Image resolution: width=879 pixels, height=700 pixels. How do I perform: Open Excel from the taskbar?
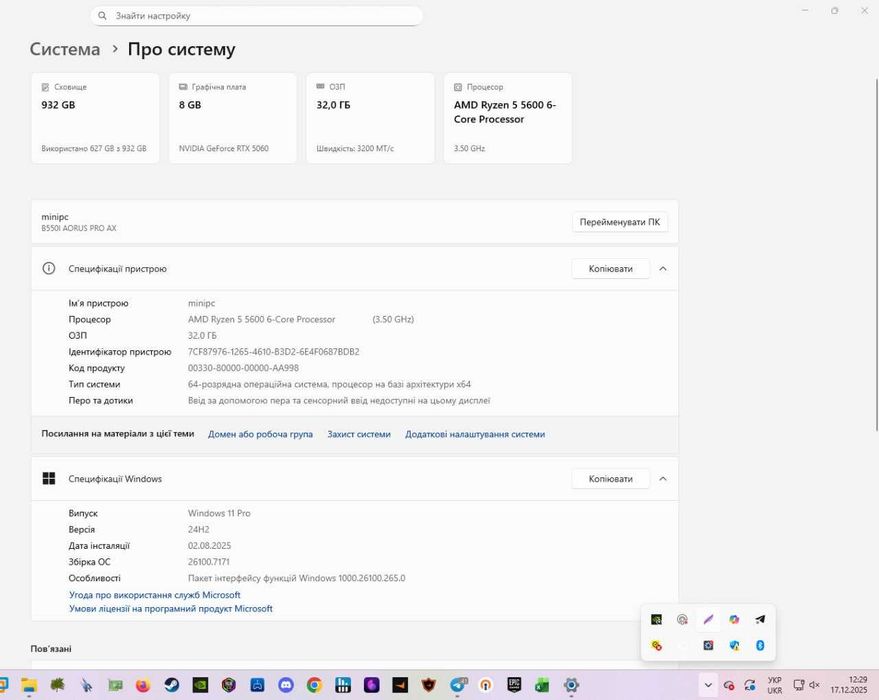[542, 685]
